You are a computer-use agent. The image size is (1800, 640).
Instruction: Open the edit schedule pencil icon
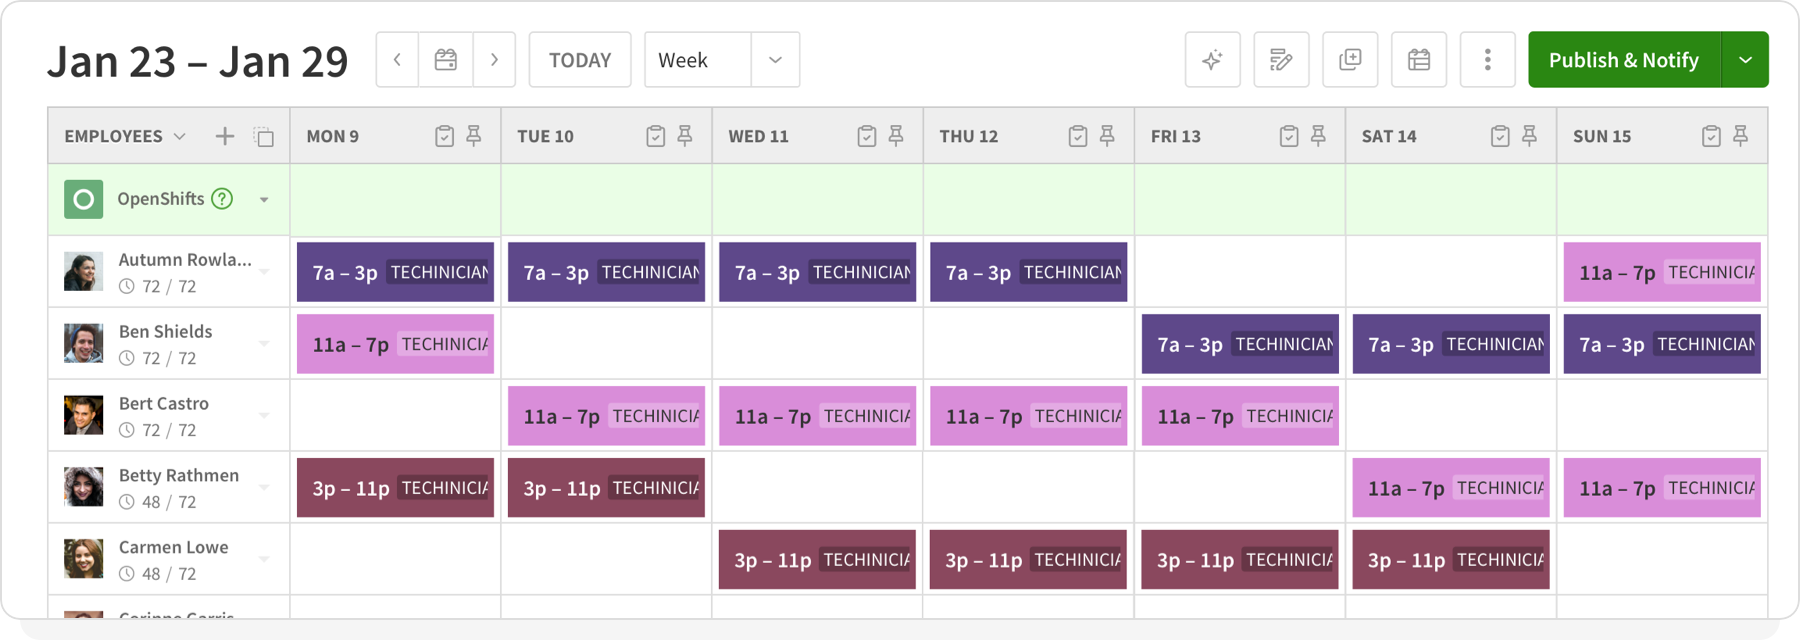(x=1281, y=60)
